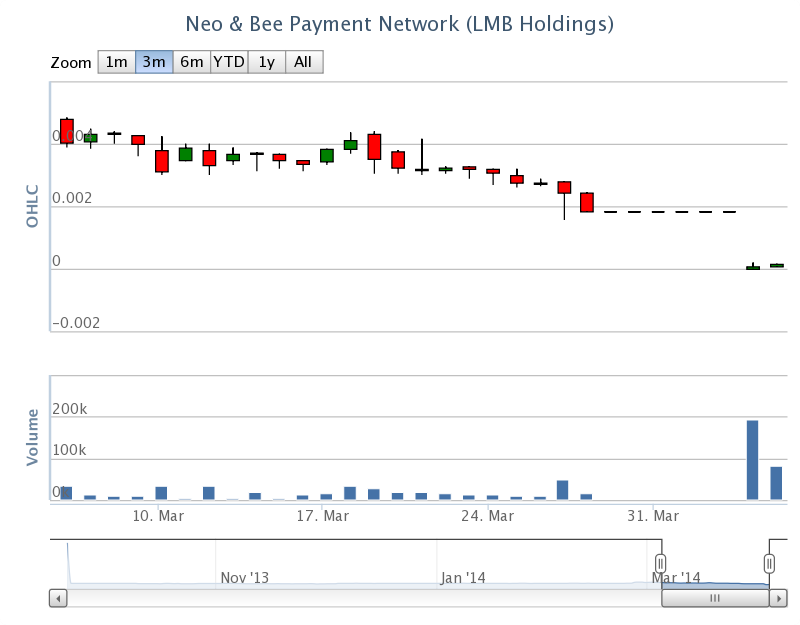Switch zoom to 3m range
This screenshot has width=800, height=625.
pyautogui.click(x=154, y=62)
